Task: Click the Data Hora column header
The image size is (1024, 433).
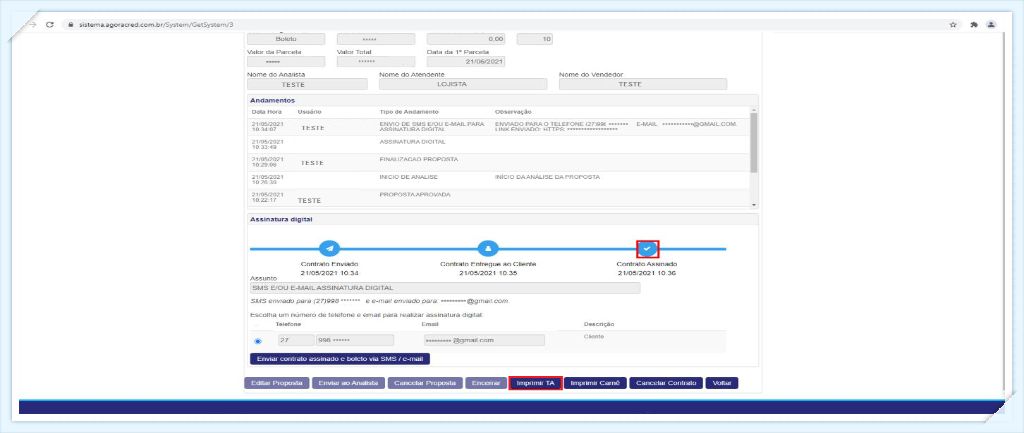Action: pos(266,112)
